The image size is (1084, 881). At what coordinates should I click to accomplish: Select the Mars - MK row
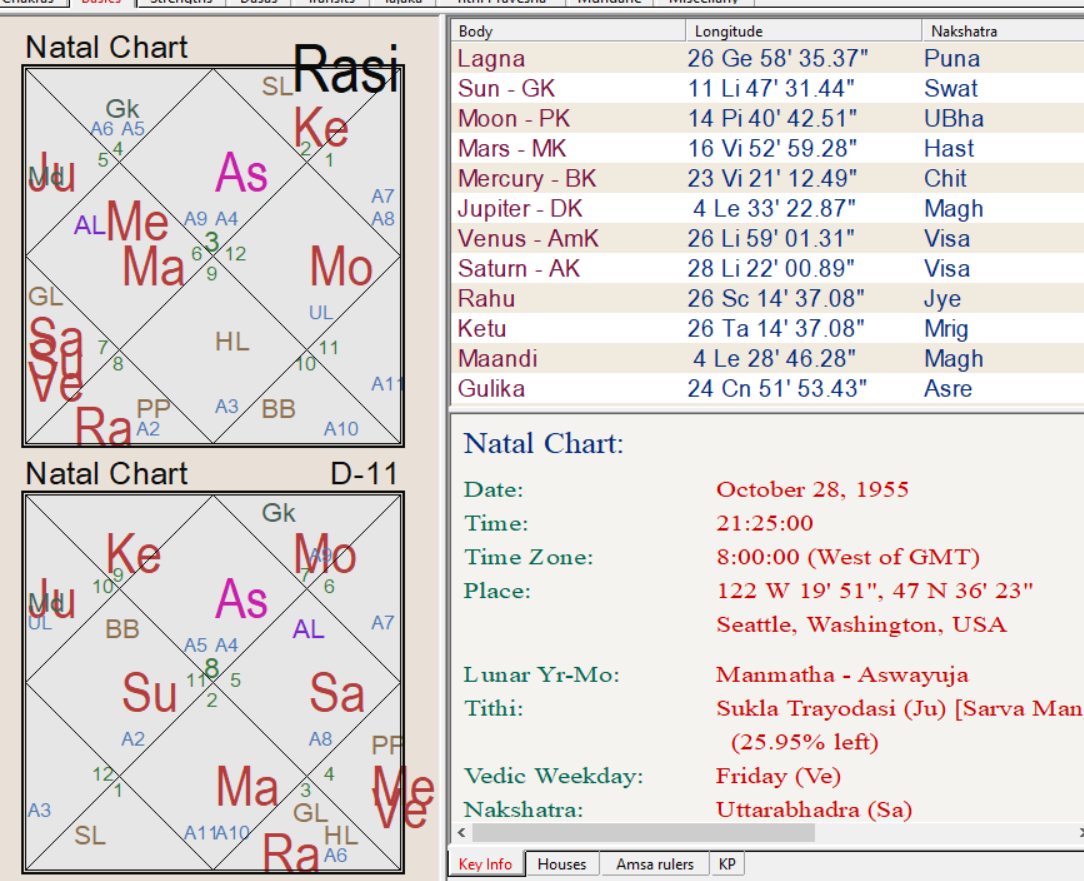pos(767,148)
